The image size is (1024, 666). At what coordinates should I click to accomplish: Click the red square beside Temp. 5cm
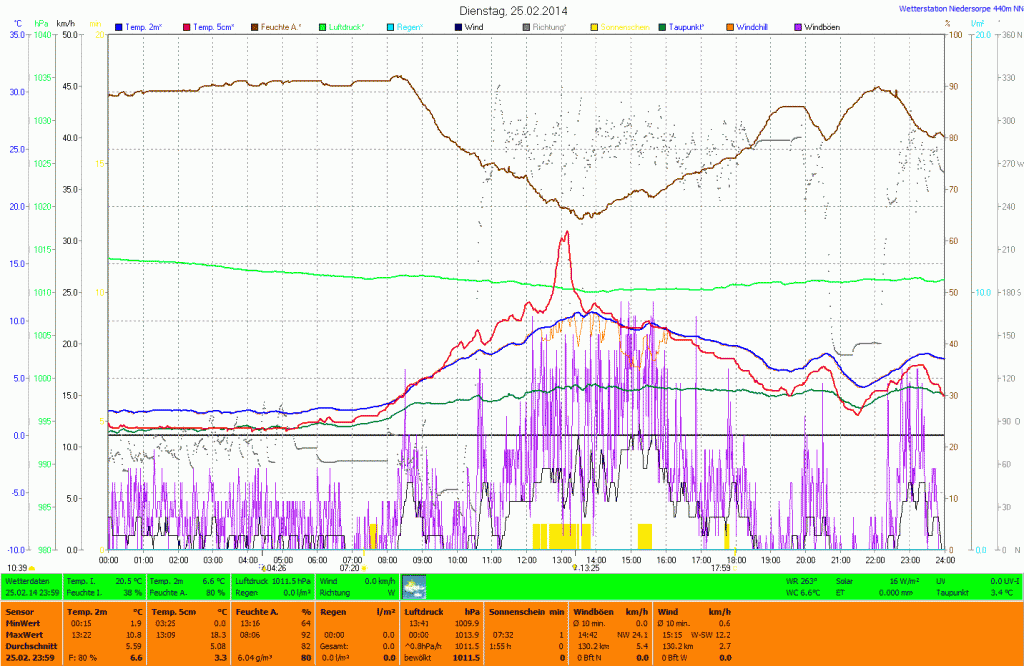187,26
